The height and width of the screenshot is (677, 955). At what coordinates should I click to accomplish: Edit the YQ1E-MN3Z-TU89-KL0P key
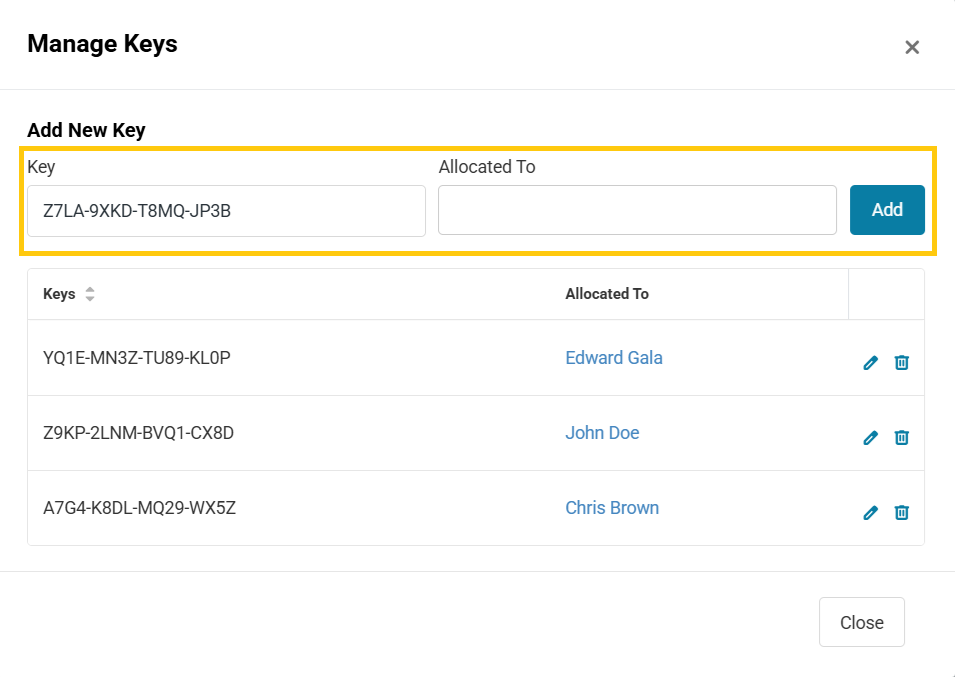[x=870, y=362]
